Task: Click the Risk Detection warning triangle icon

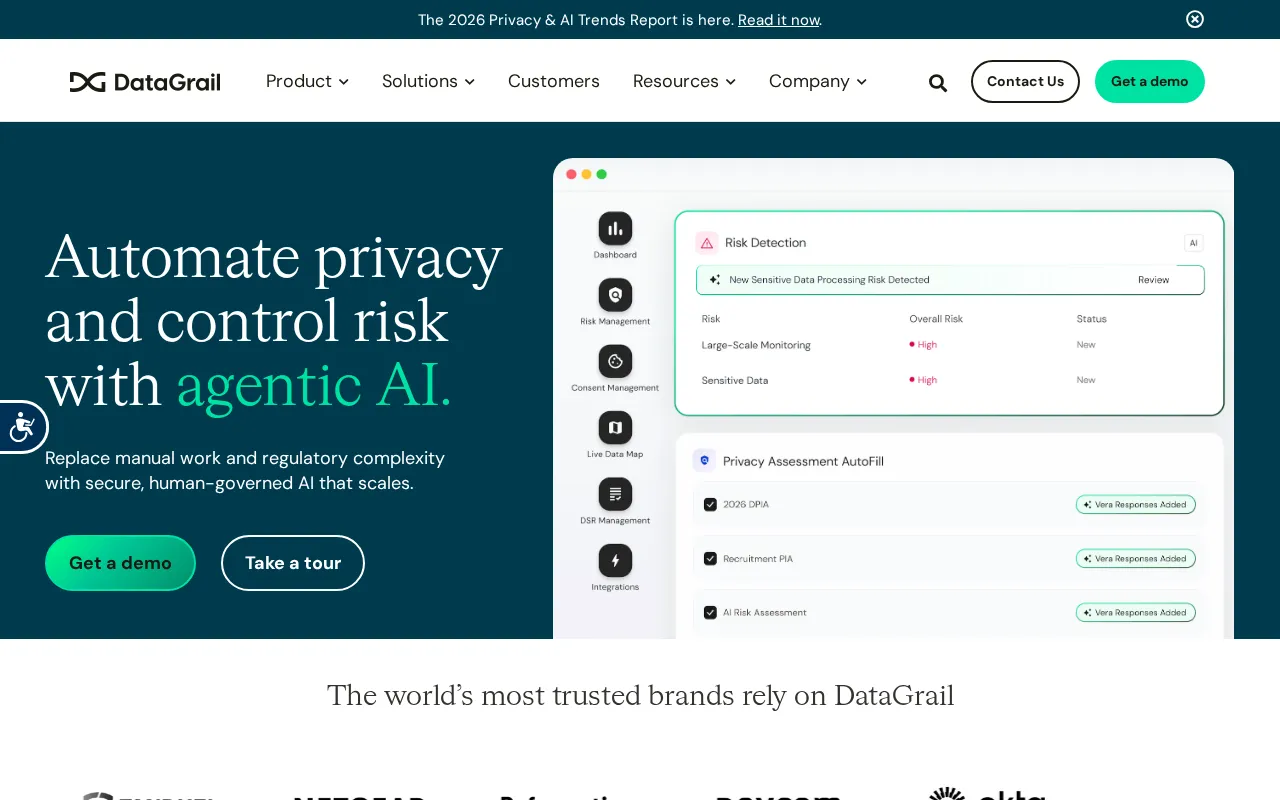Action: (x=707, y=243)
